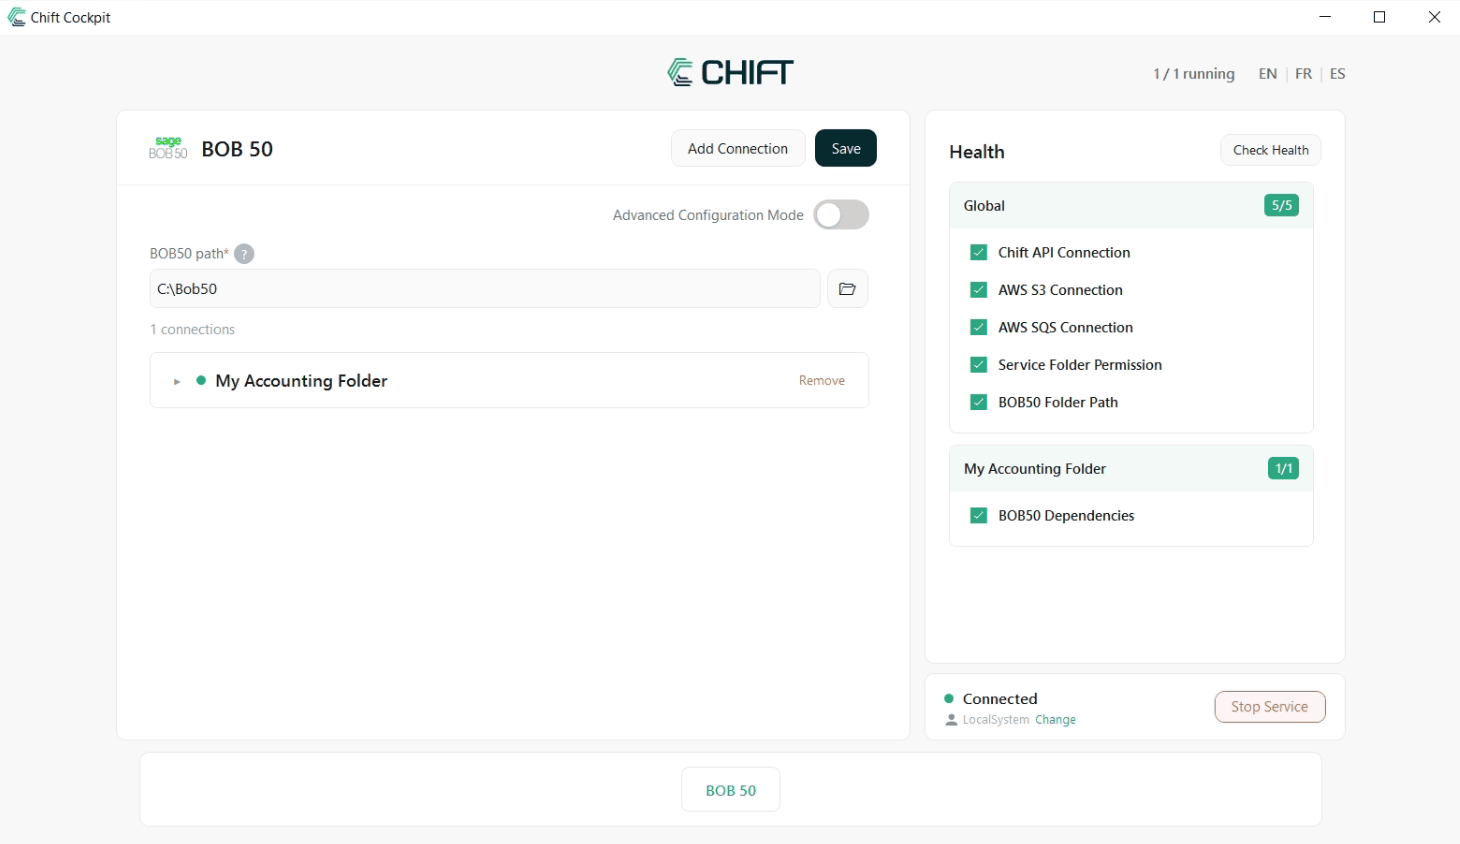Screen dimensions: 1460x844
Task: Expand the My Accounting Folder connection arrow
Action: click(x=177, y=381)
